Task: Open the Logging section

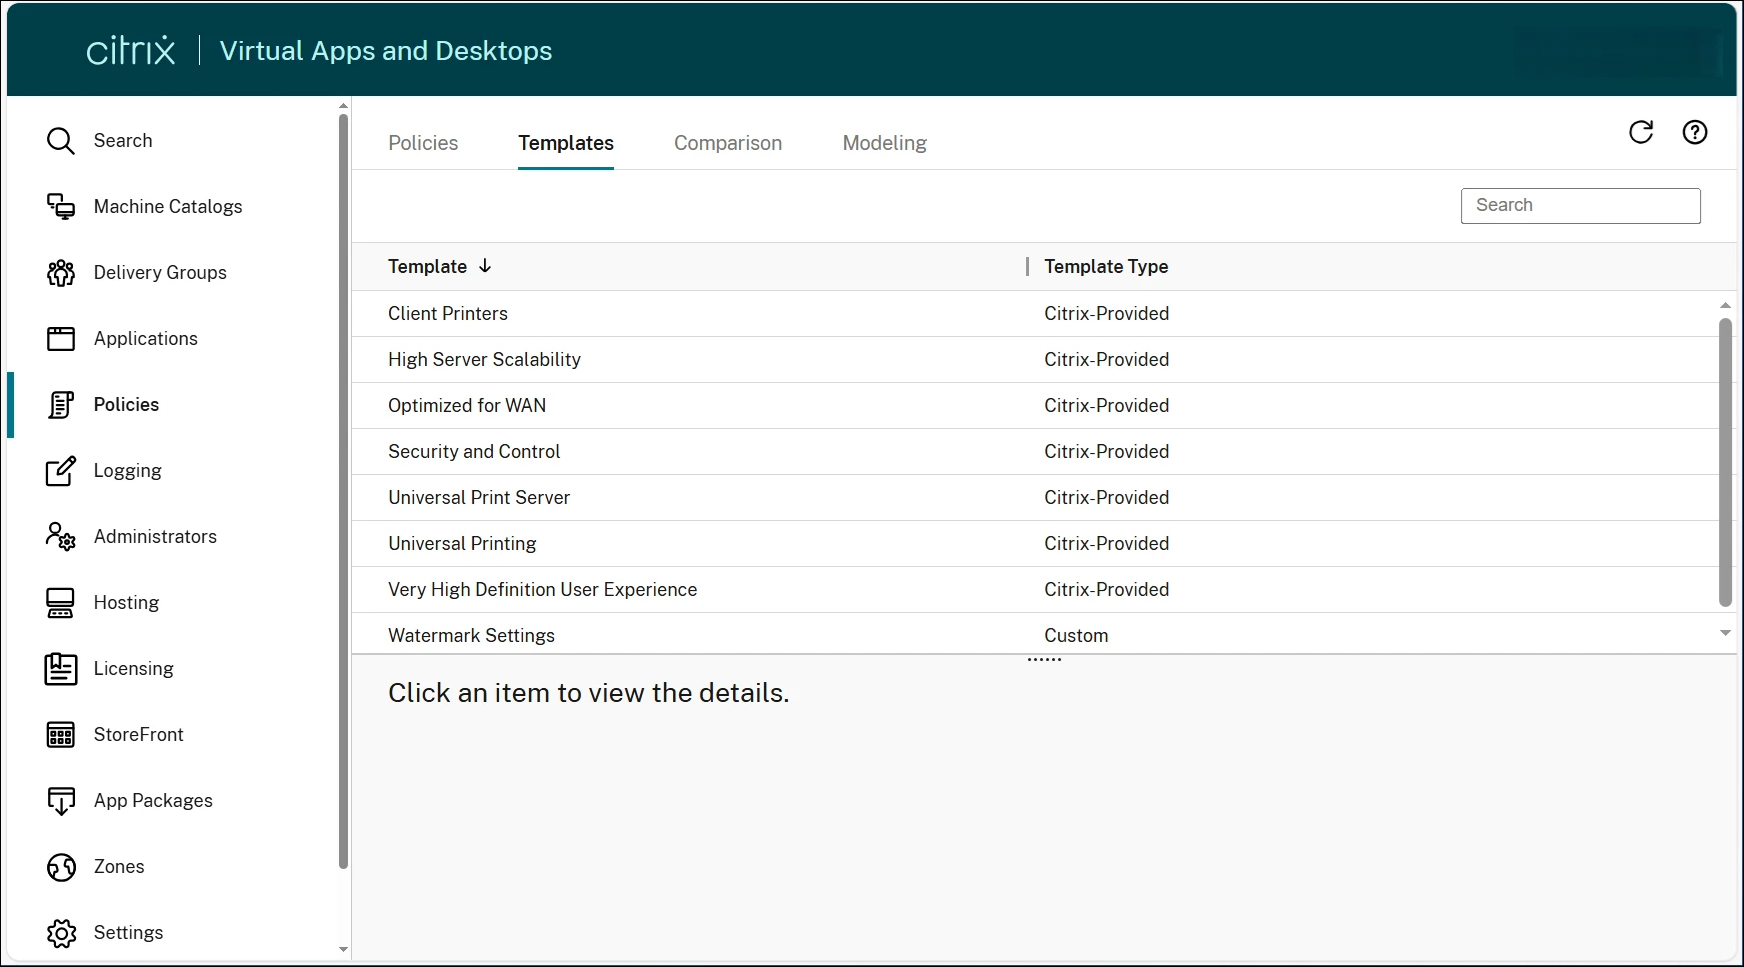Action: (x=127, y=471)
